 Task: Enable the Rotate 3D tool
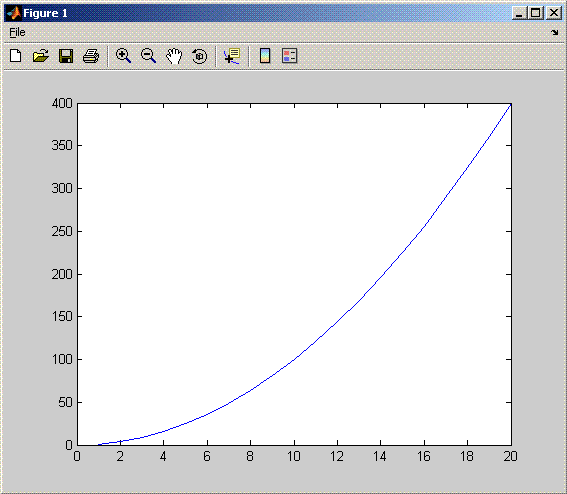[200, 56]
